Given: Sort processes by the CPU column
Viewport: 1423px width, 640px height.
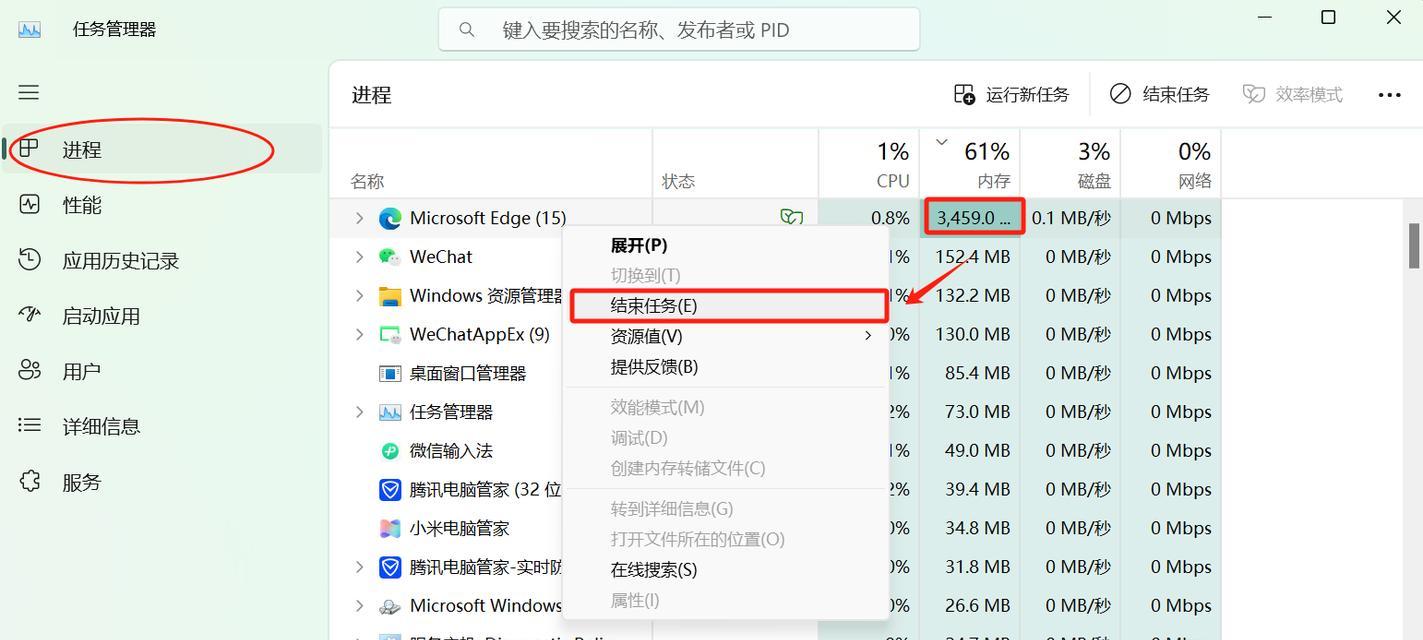Looking at the screenshot, I should tap(869, 164).
